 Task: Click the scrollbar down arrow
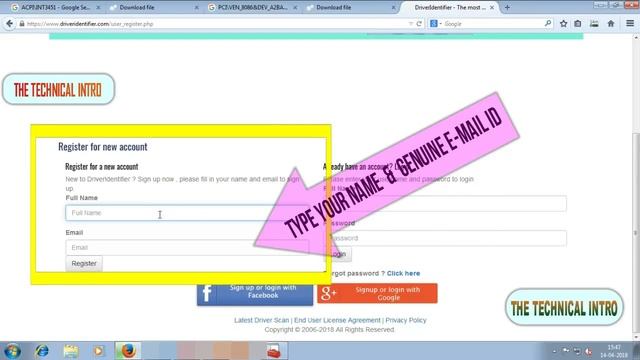click(636, 337)
